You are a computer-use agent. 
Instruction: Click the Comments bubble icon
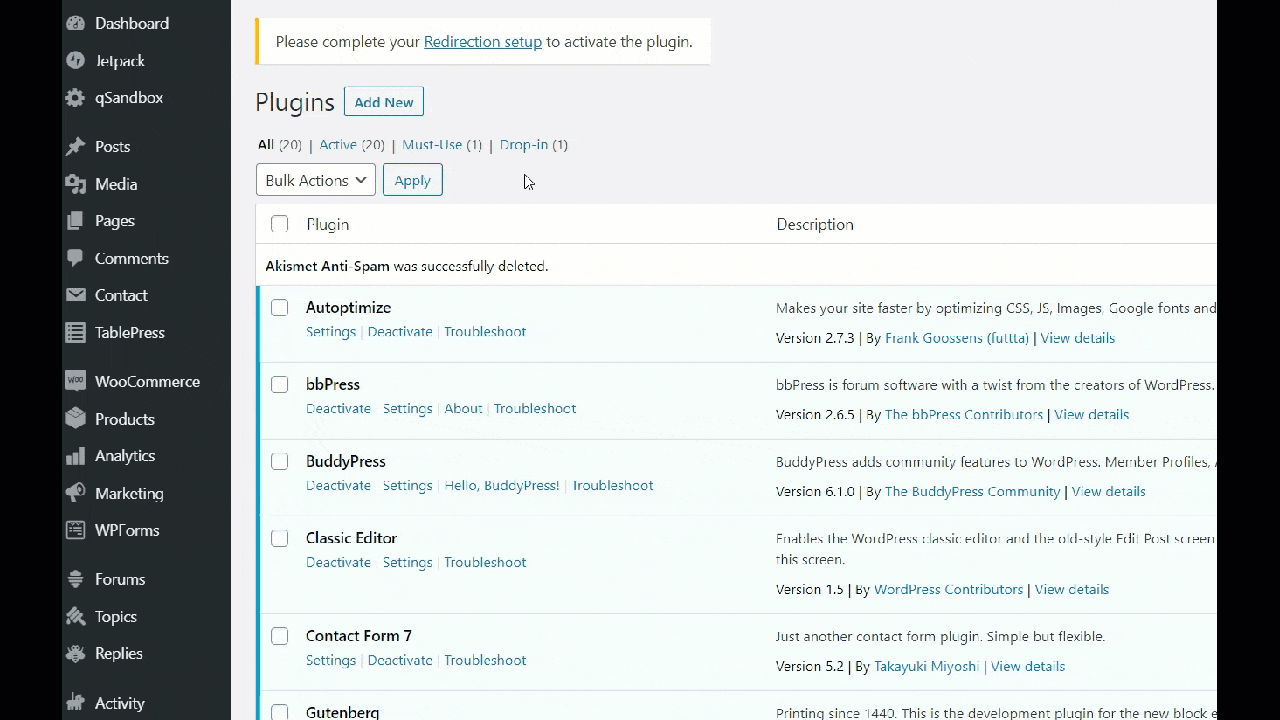[75, 258]
